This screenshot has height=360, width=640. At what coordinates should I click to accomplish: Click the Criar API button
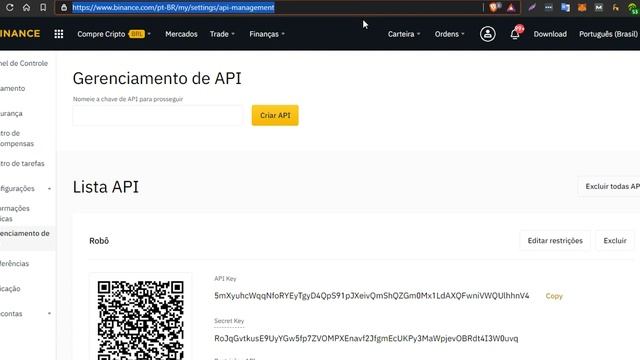point(275,116)
